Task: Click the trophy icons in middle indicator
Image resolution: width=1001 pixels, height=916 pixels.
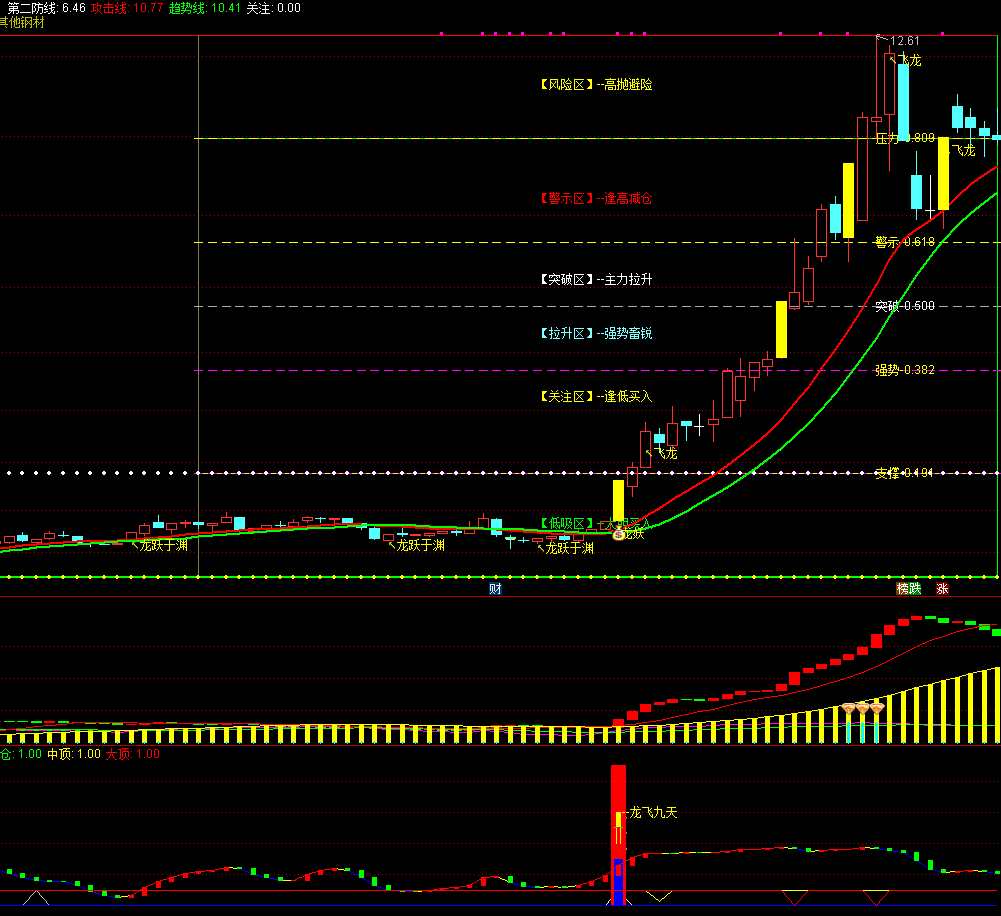Action: point(863,708)
